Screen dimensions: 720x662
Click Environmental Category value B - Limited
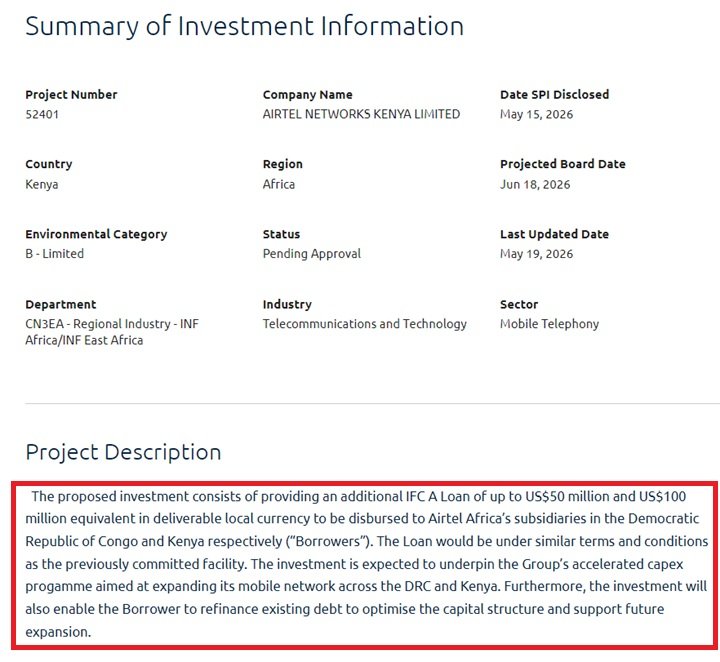click(54, 253)
